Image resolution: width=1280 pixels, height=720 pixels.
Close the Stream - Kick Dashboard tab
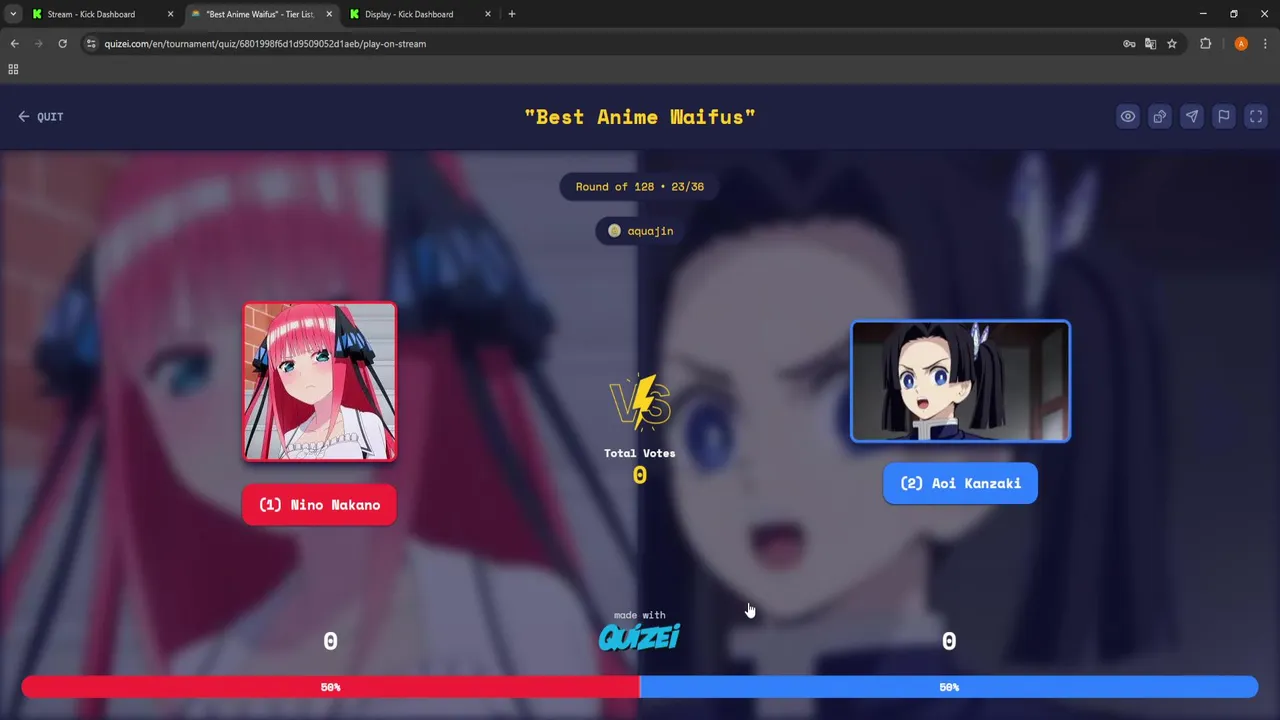(170, 14)
